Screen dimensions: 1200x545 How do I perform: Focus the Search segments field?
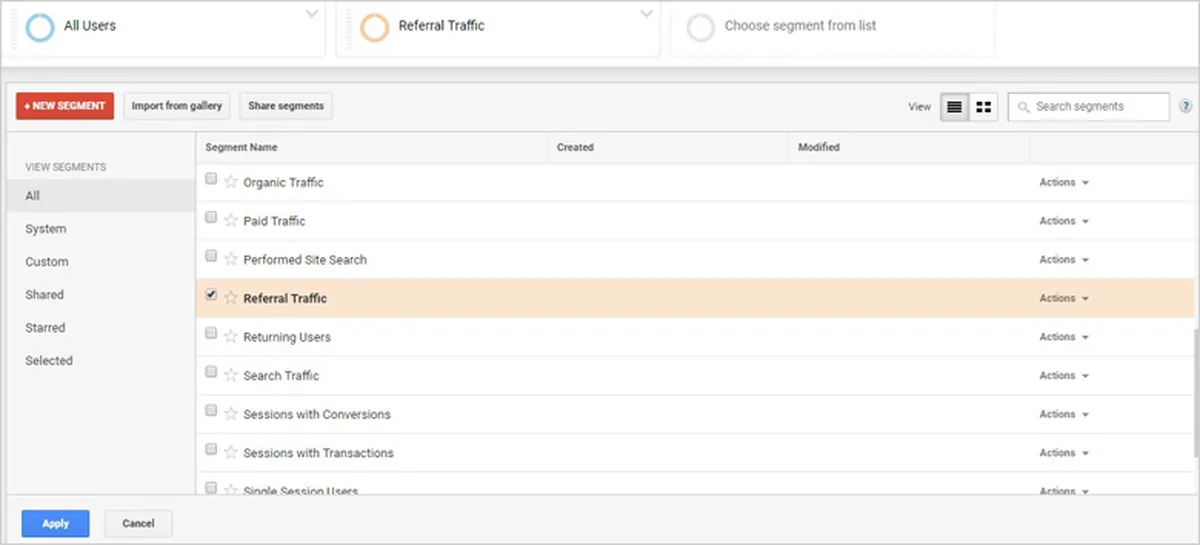pos(1088,107)
